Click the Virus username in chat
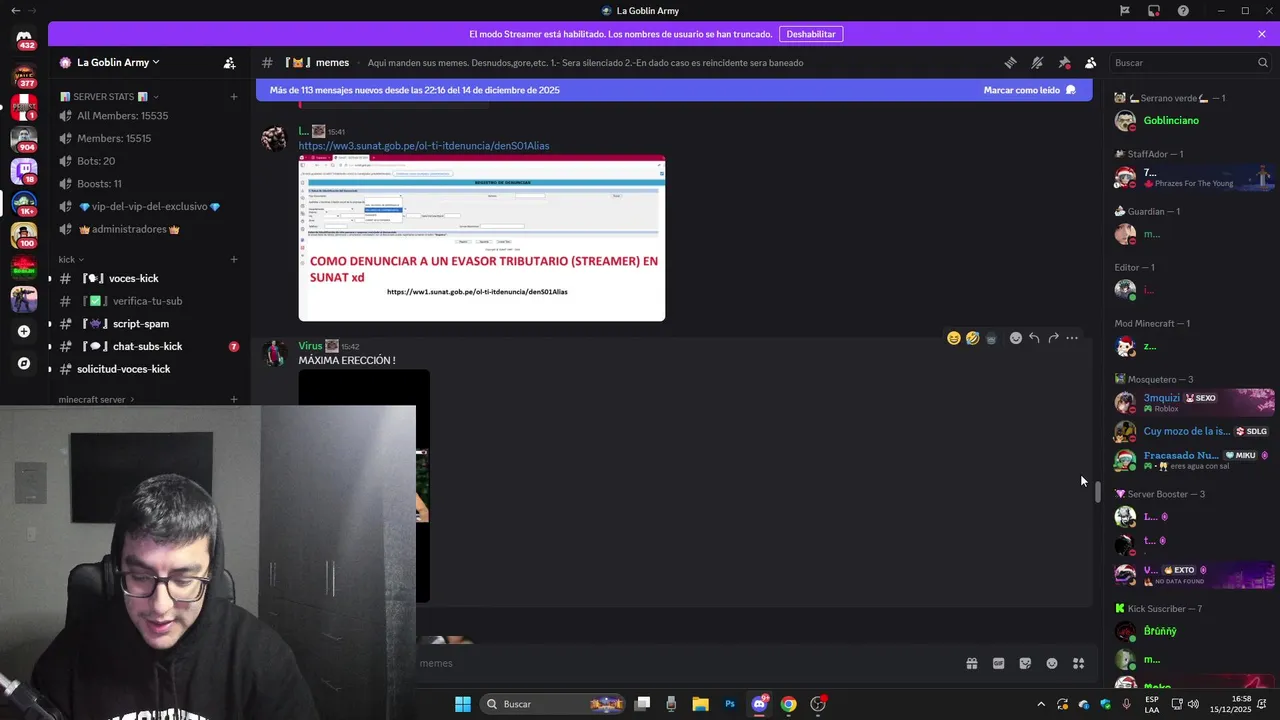Image resolution: width=1280 pixels, height=720 pixels. click(x=311, y=346)
